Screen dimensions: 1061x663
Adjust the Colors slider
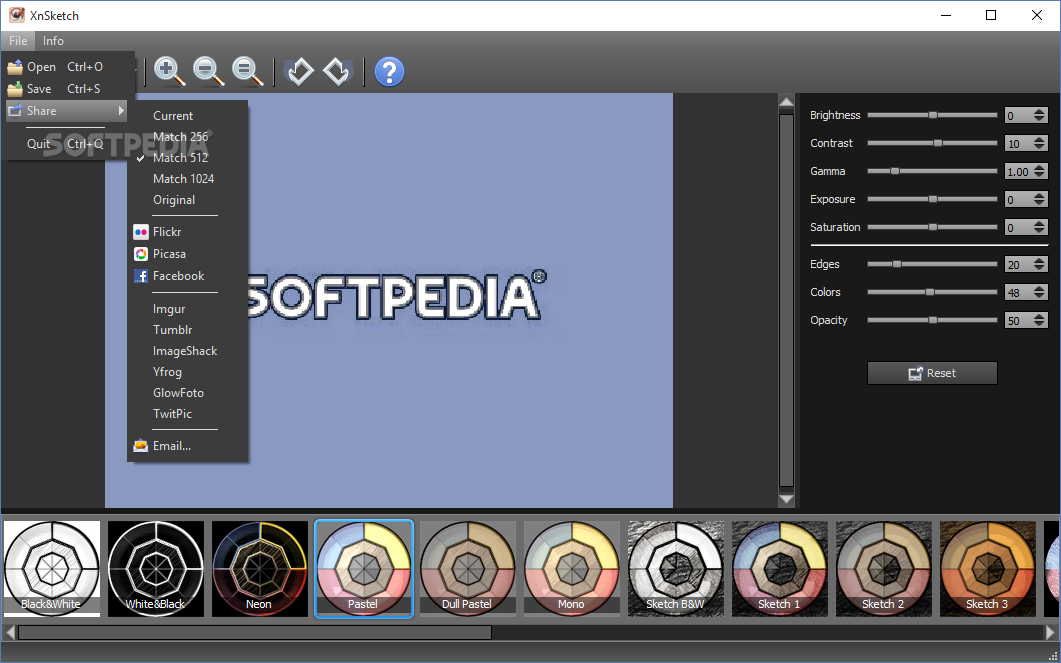[932, 292]
